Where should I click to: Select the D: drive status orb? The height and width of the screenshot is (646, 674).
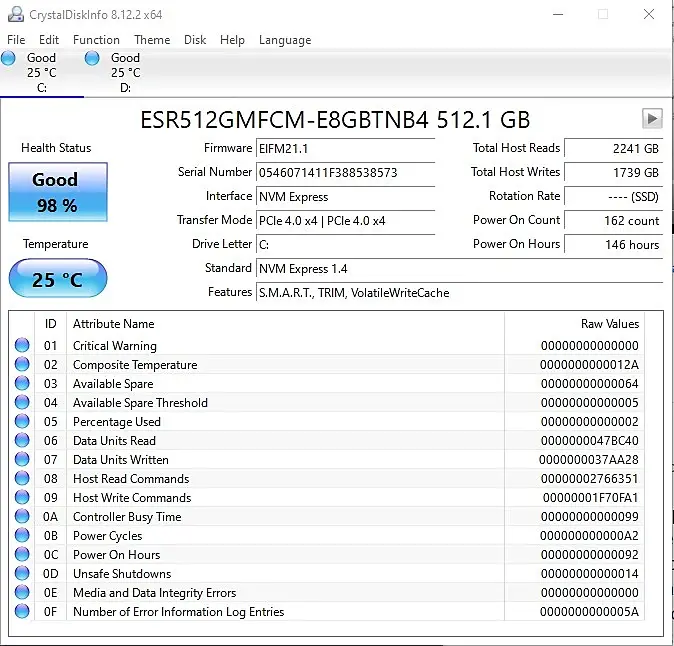pyautogui.click(x=93, y=59)
